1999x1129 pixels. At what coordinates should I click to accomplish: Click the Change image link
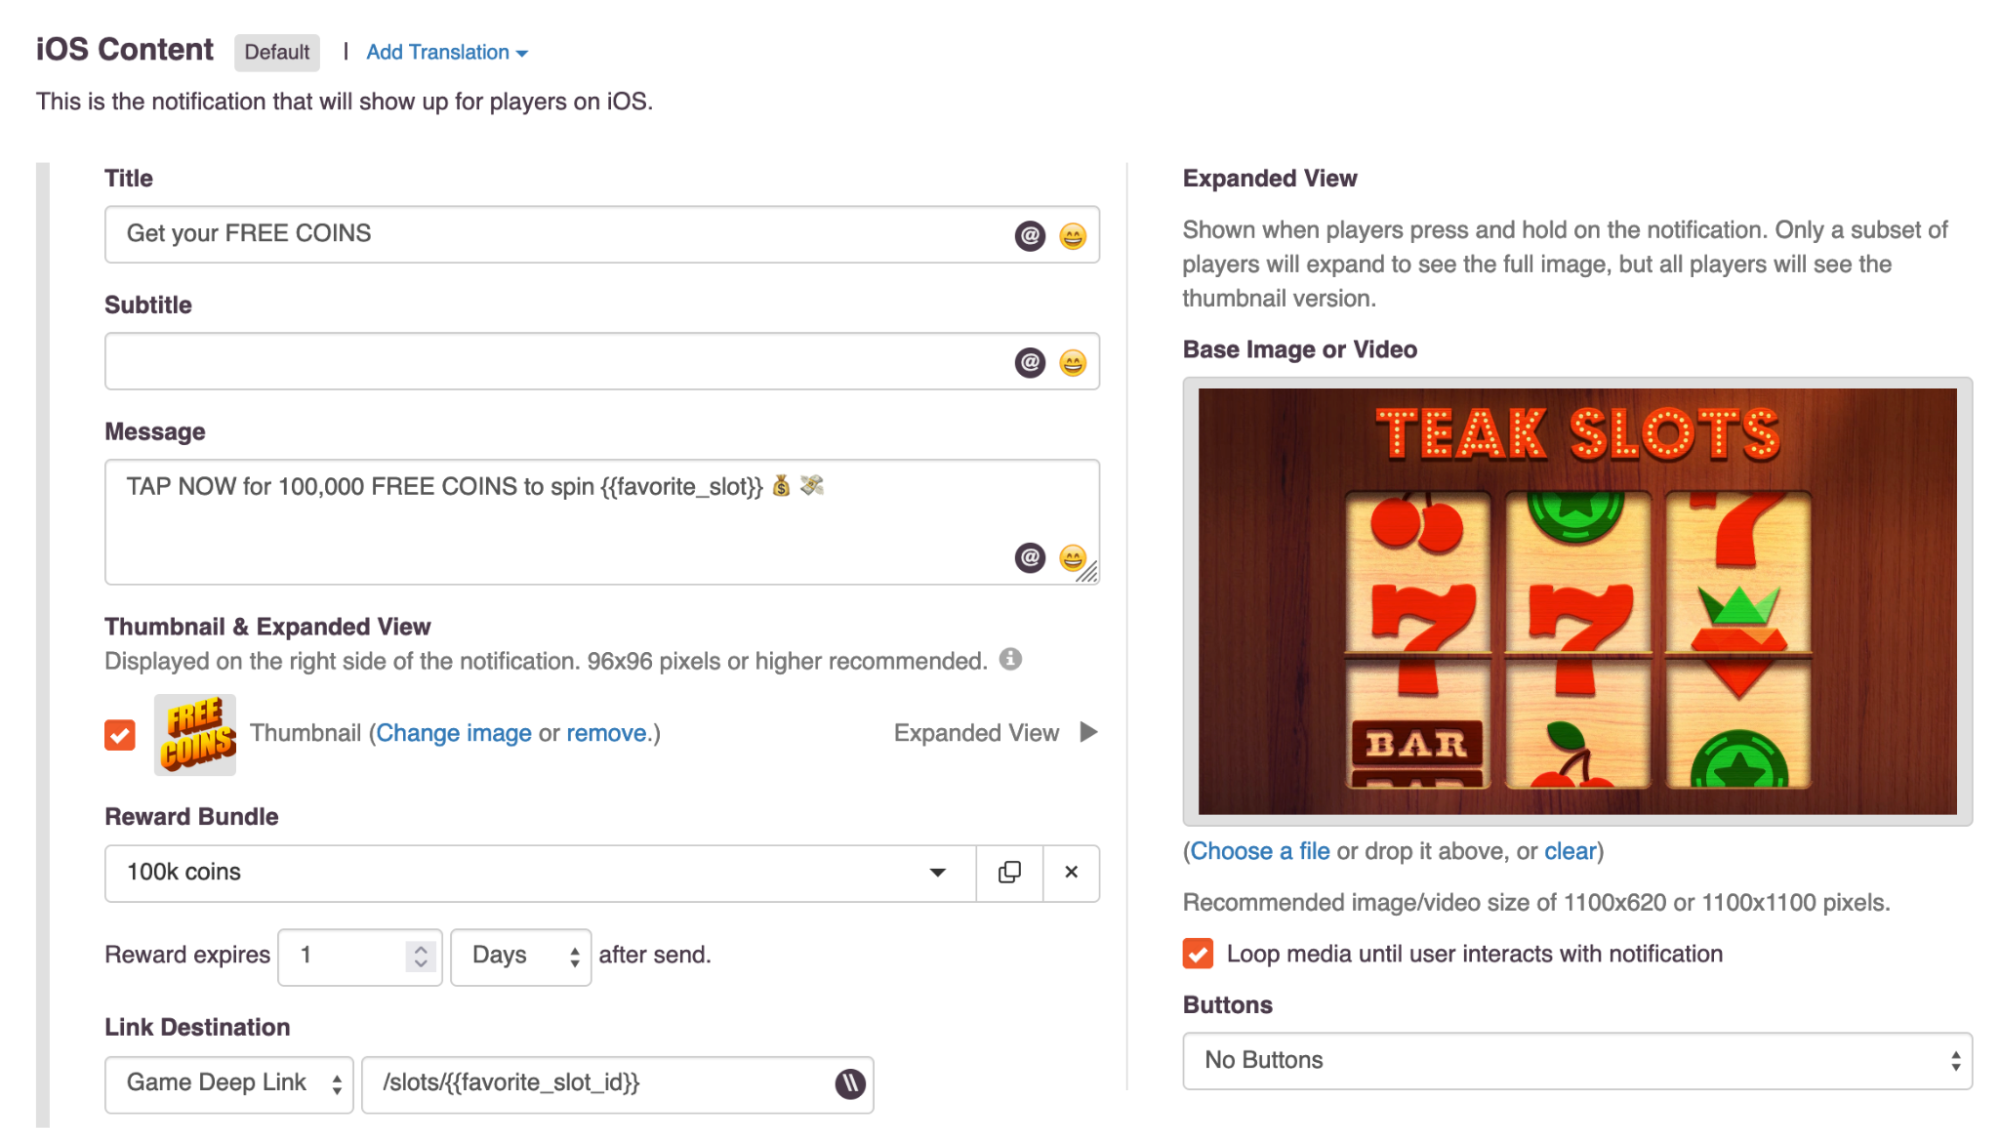454,733
